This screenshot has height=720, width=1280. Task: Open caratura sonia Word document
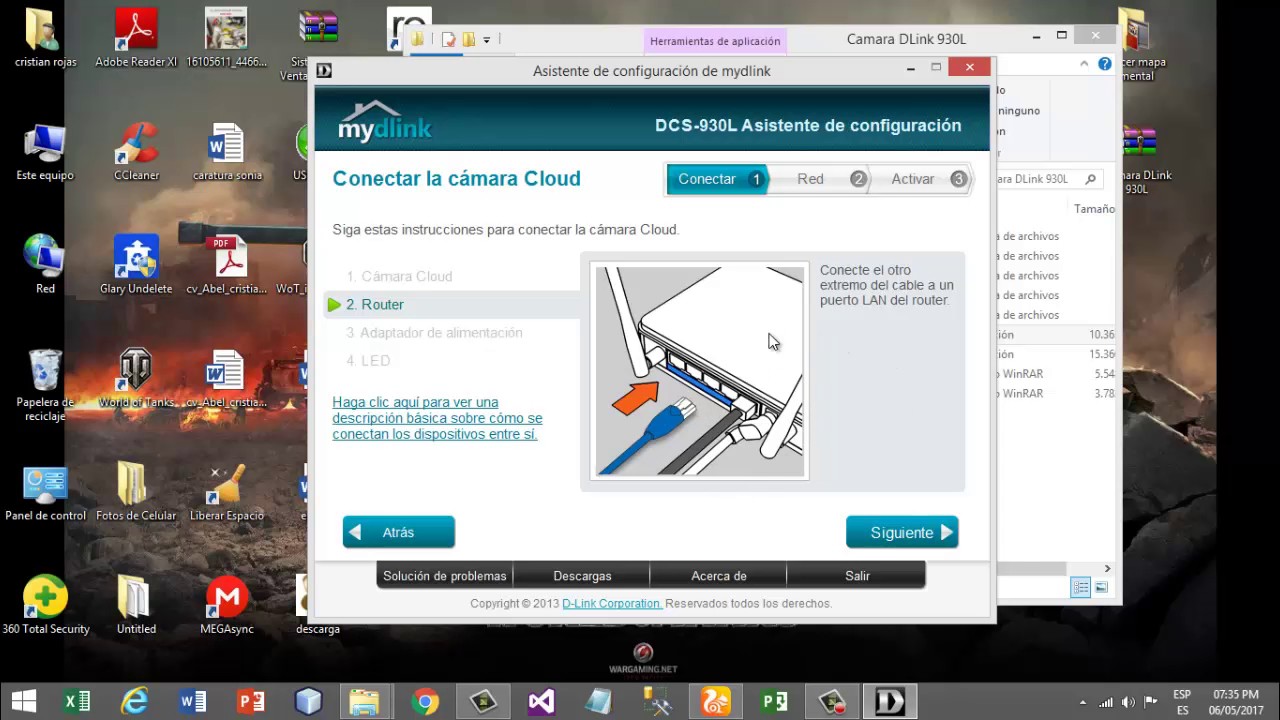click(x=227, y=152)
